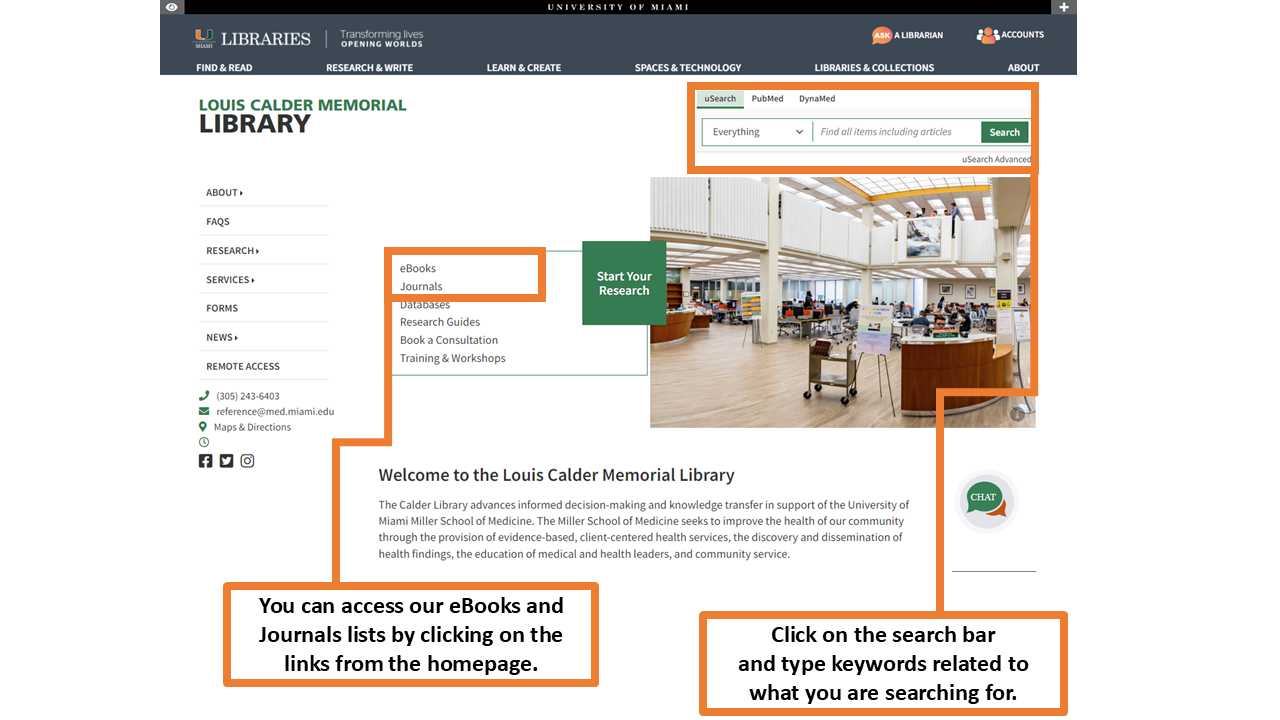Click the eye icon in top bar
This screenshot has width=1280, height=720.
172,7
